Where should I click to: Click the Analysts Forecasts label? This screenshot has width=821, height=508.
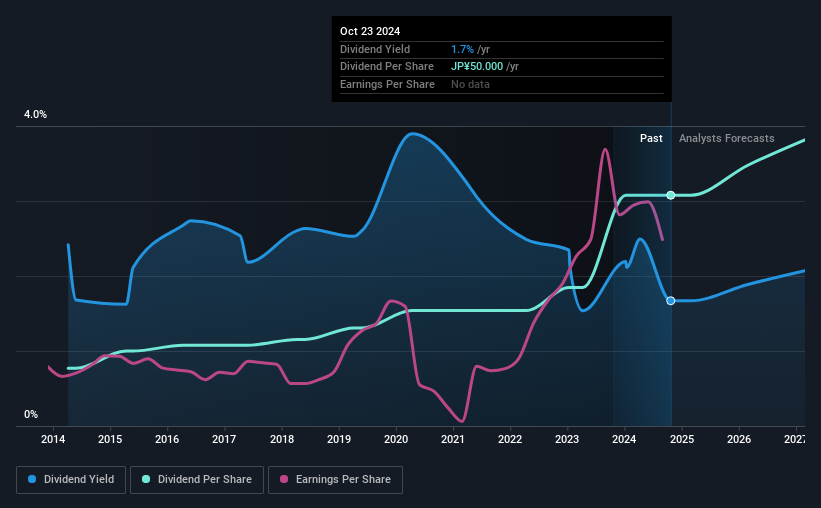pos(727,138)
